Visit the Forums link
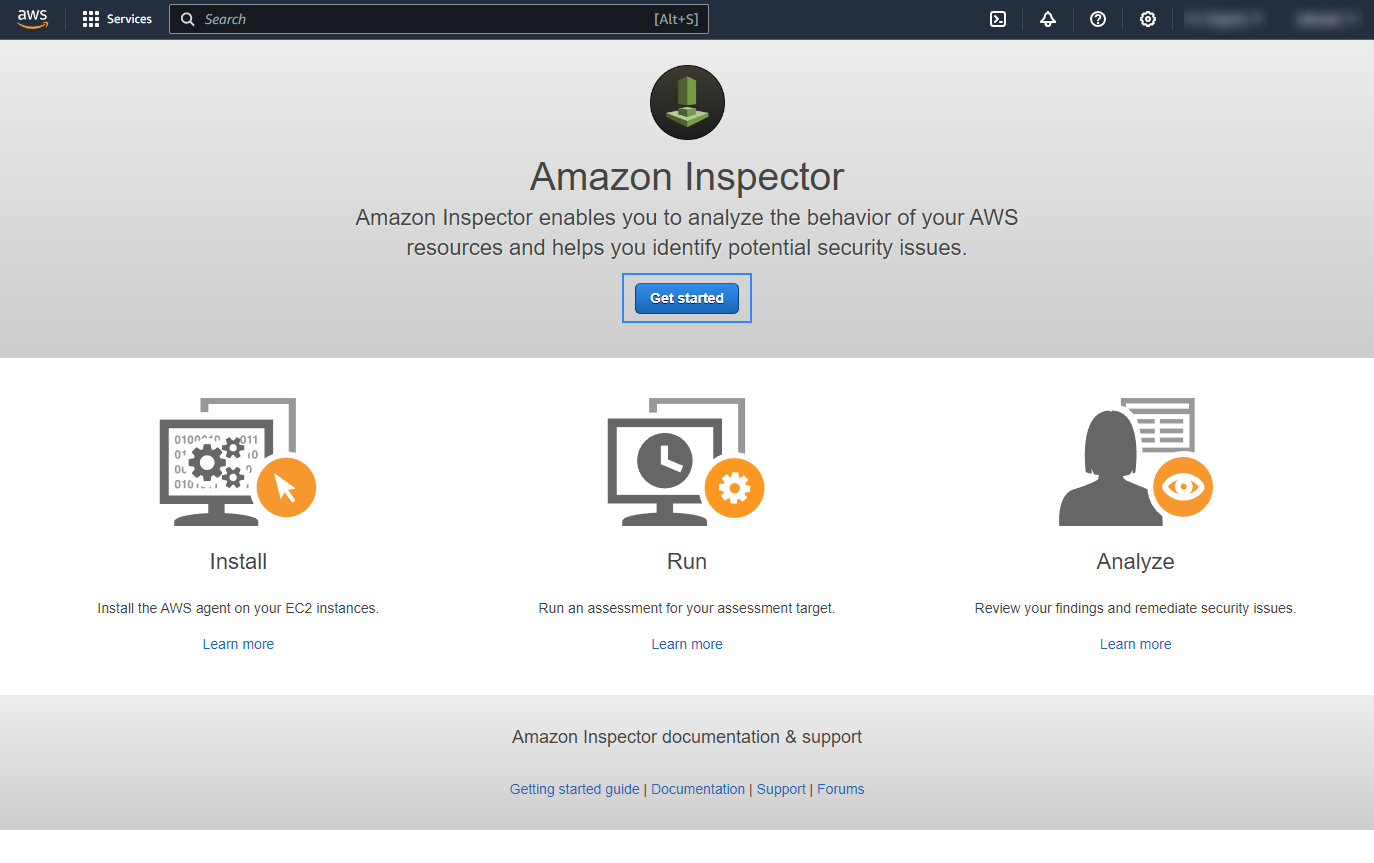This screenshot has height=863, width=1374. point(840,789)
